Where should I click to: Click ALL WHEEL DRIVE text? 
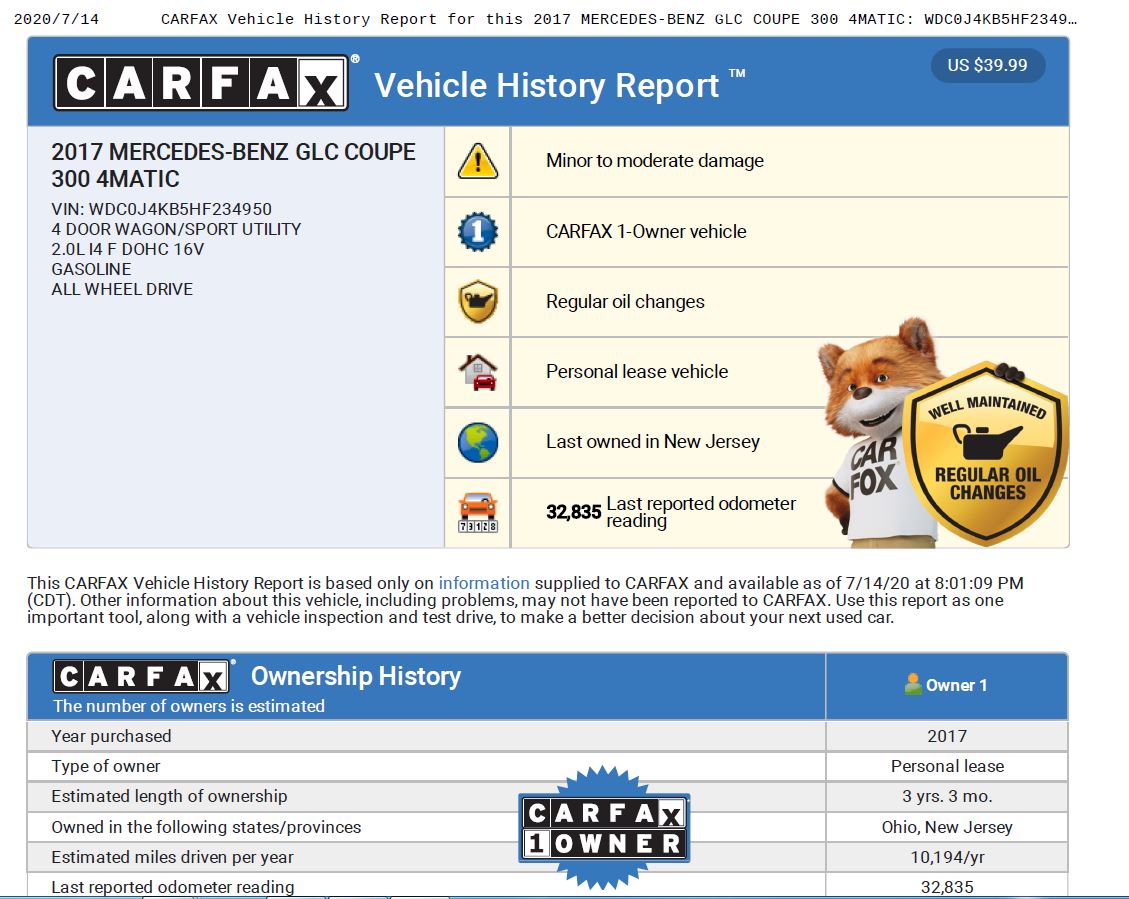click(122, 289)
